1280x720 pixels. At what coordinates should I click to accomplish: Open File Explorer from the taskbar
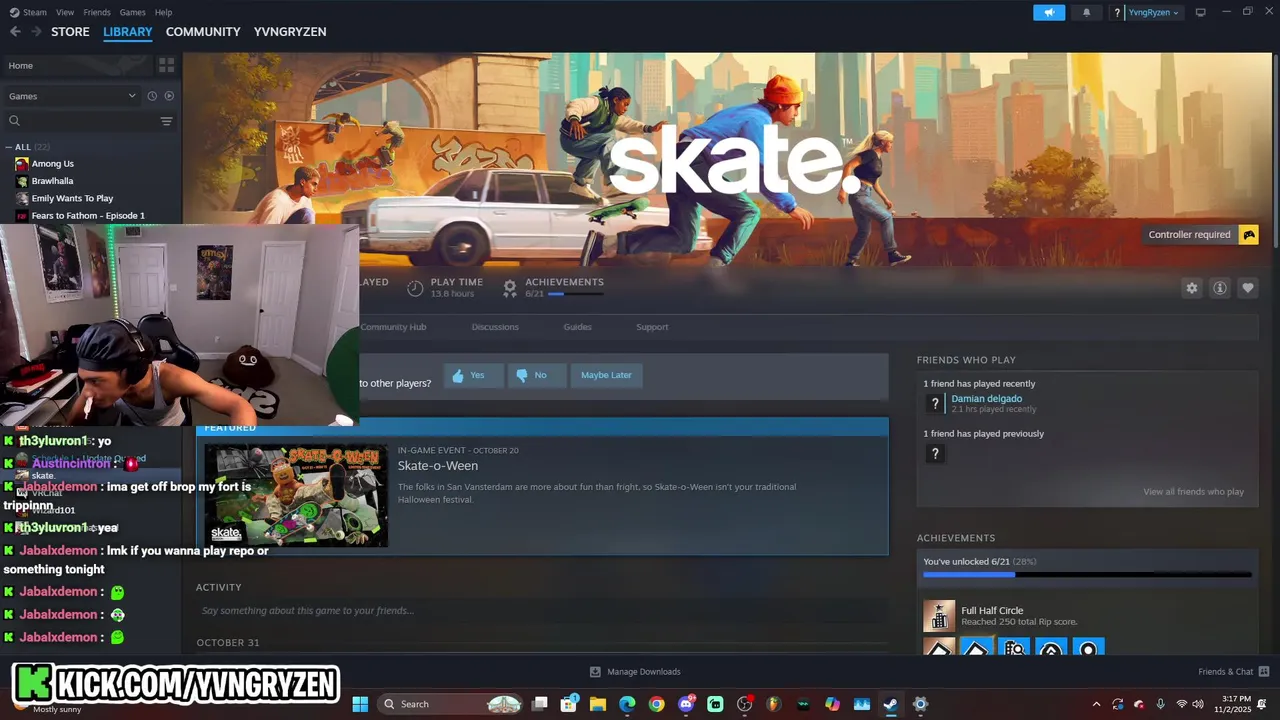point(598,704)
